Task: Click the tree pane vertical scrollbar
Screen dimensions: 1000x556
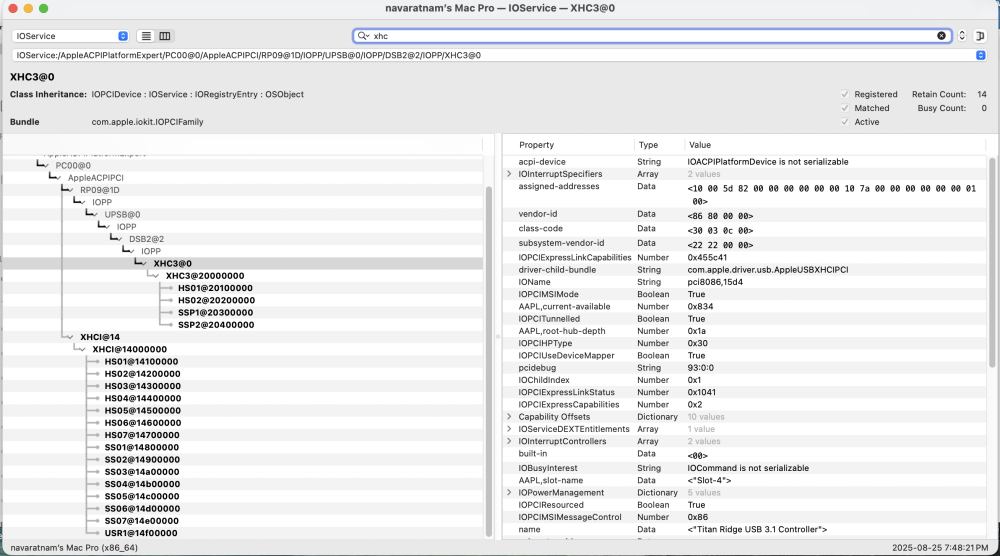Action: click(x=489, y=361)
